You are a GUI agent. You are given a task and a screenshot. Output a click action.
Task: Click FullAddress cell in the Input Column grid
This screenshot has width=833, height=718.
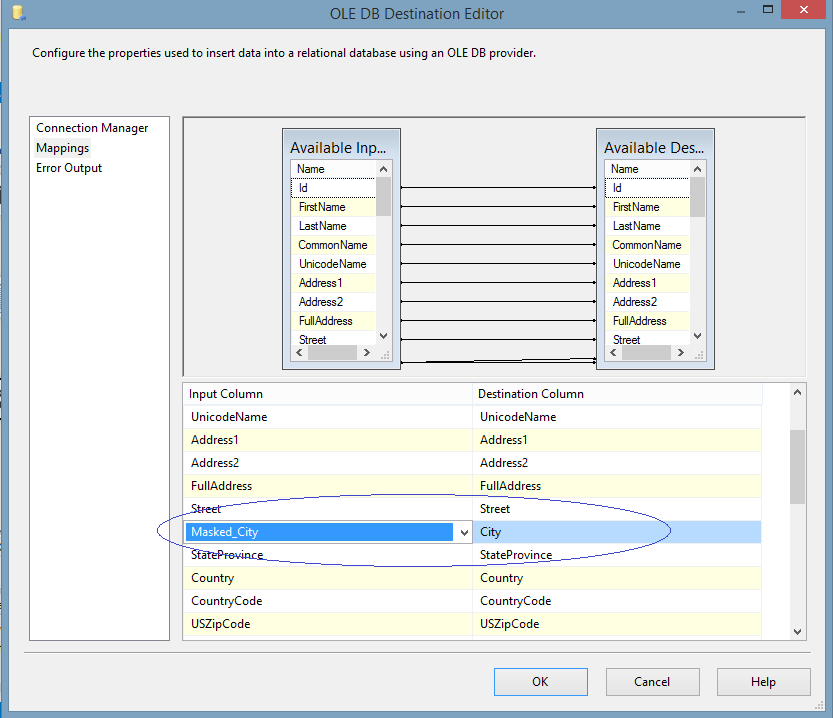coord(328,486)
